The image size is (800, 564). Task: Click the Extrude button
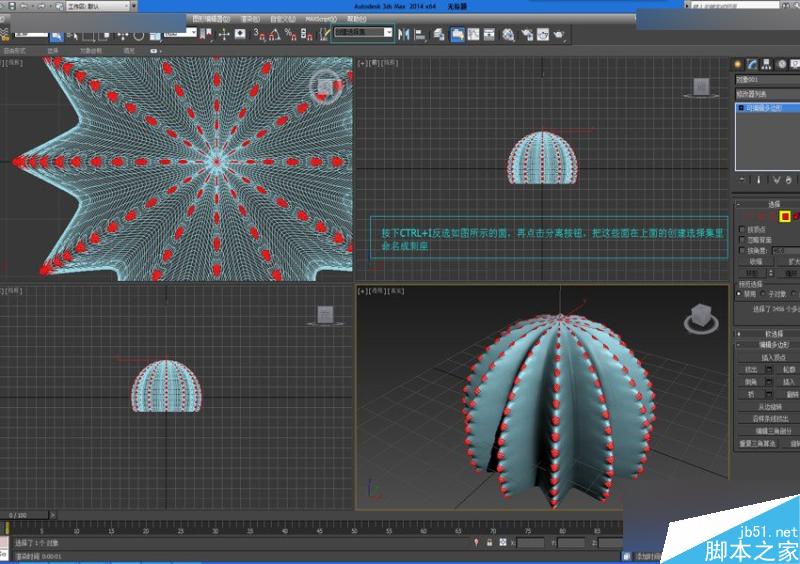click(752, 370)
